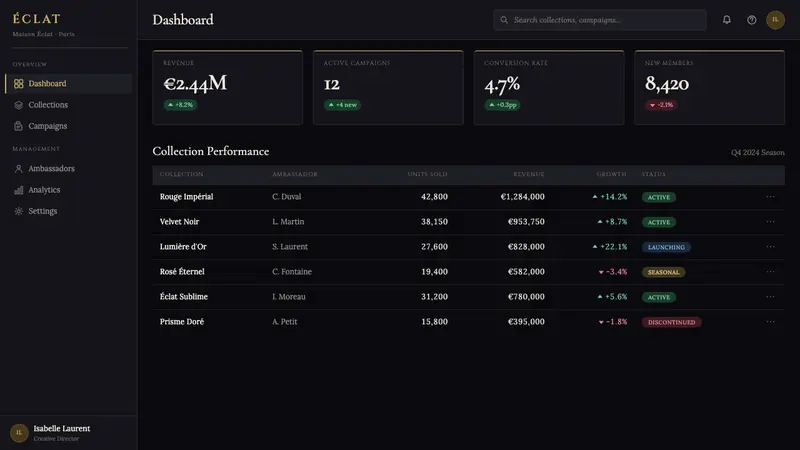Viewport: 800px width, 450px height.
Task: Open the help question-mark icon
Action: [x=752, y=20]
